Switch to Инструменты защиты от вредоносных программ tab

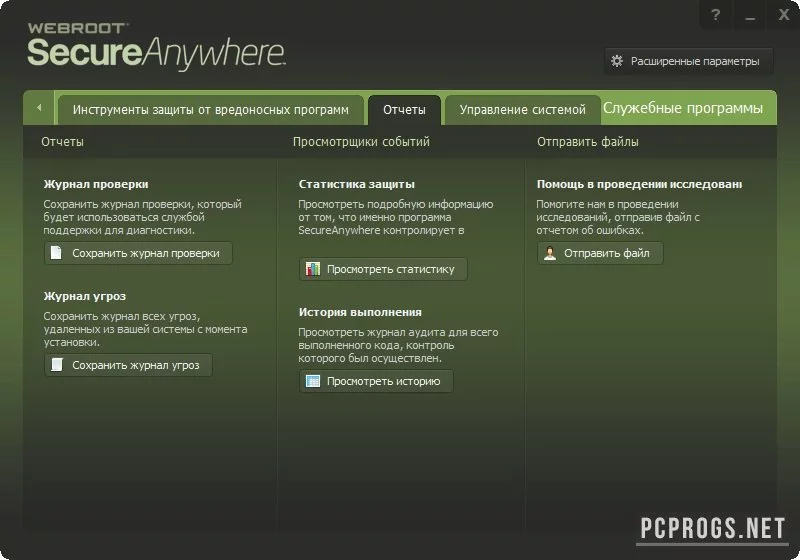[x=210, y=110]
